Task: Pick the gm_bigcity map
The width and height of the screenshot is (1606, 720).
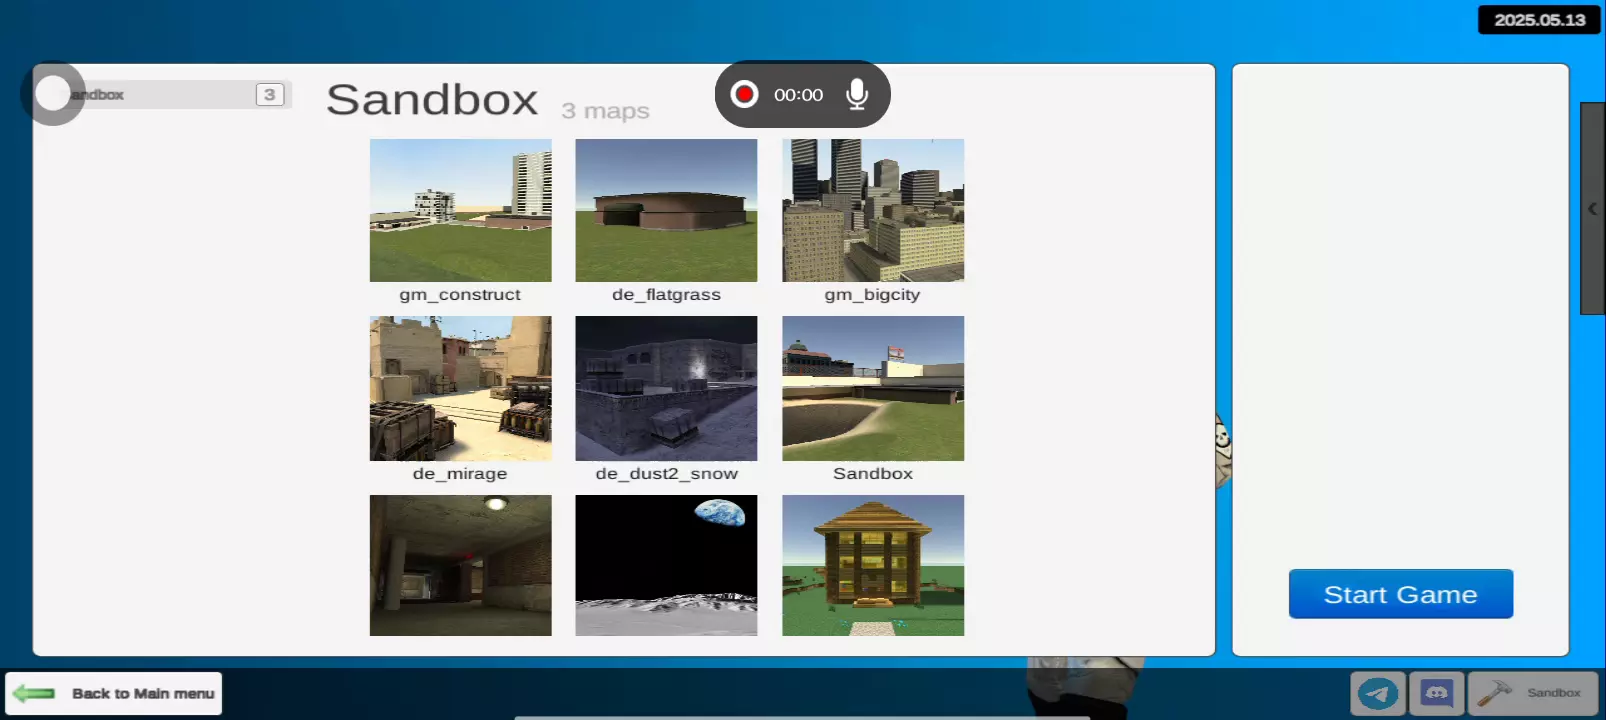Action: tap(873, 211)
